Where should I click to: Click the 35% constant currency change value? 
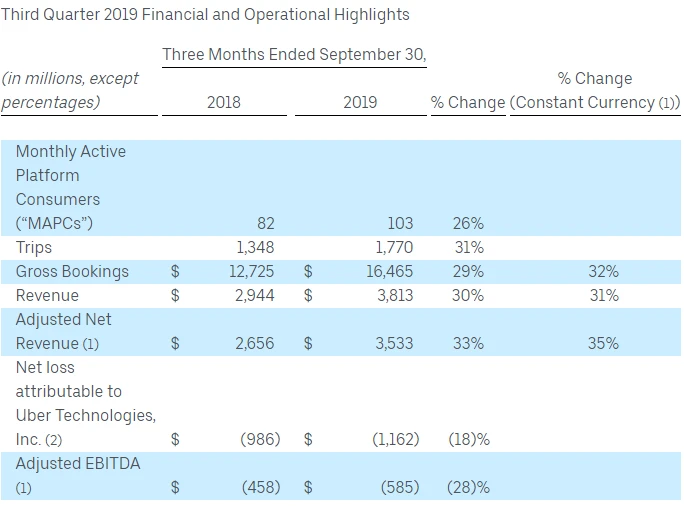(x=603, y=343)
